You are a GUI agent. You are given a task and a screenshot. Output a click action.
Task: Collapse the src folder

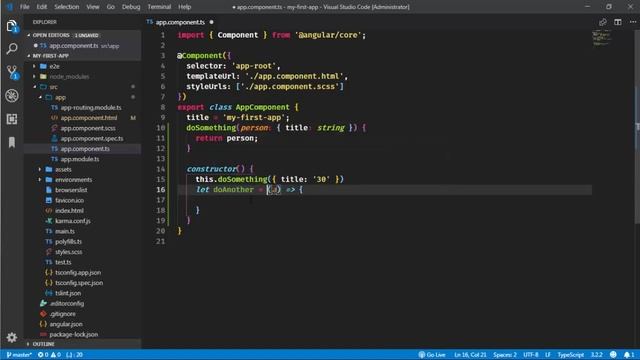[x=53, y=87]
